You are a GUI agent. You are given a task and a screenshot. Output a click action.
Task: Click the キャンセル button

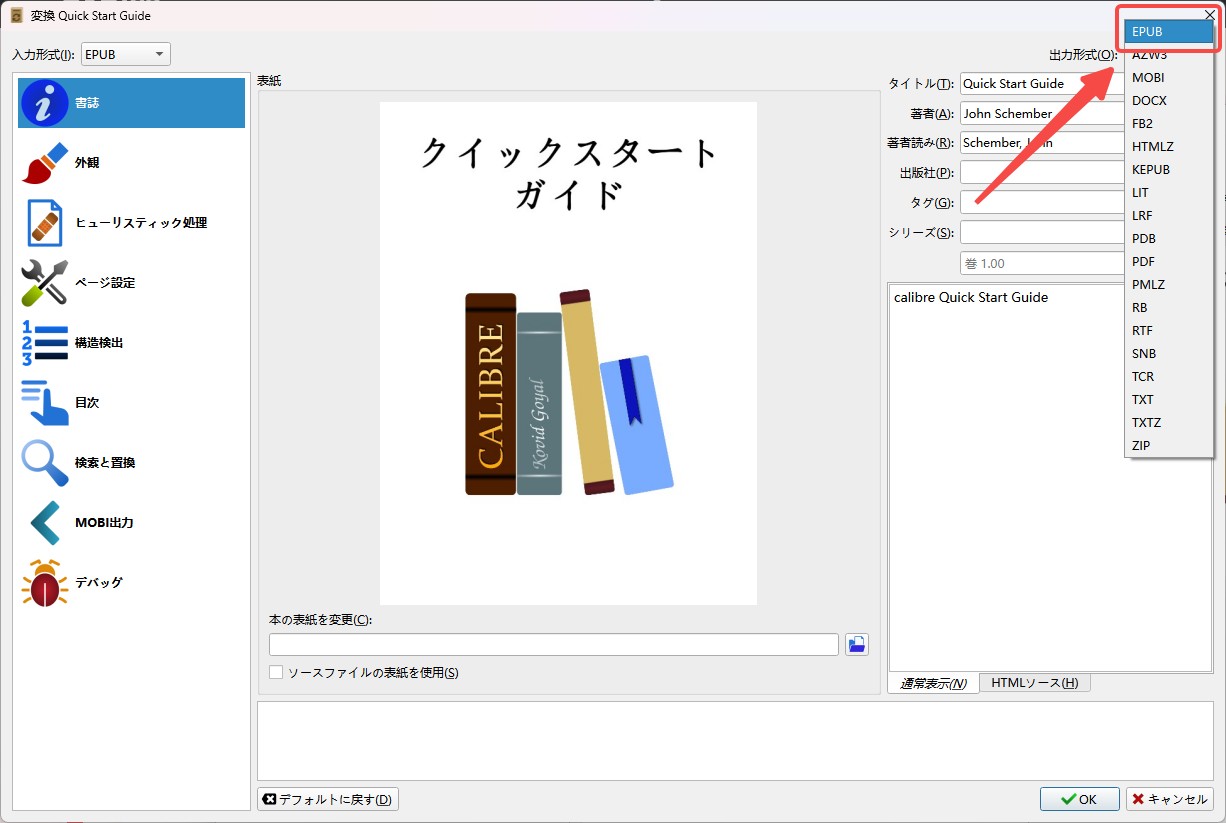tap(1170, 799)
